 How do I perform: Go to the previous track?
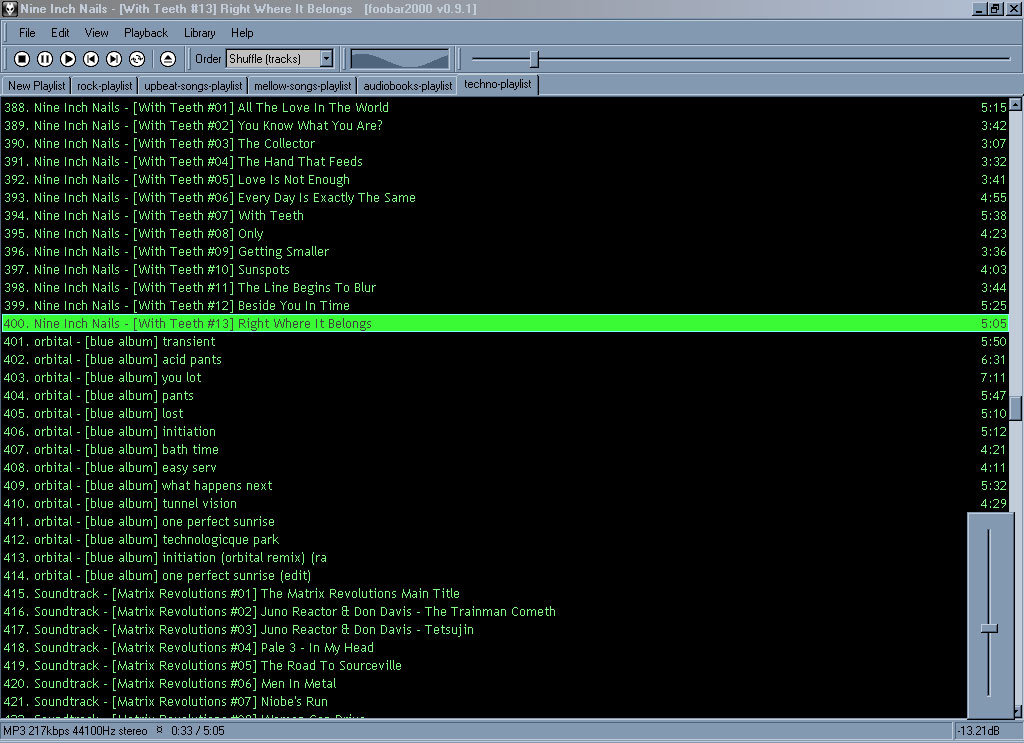click(x=91, y=59)
